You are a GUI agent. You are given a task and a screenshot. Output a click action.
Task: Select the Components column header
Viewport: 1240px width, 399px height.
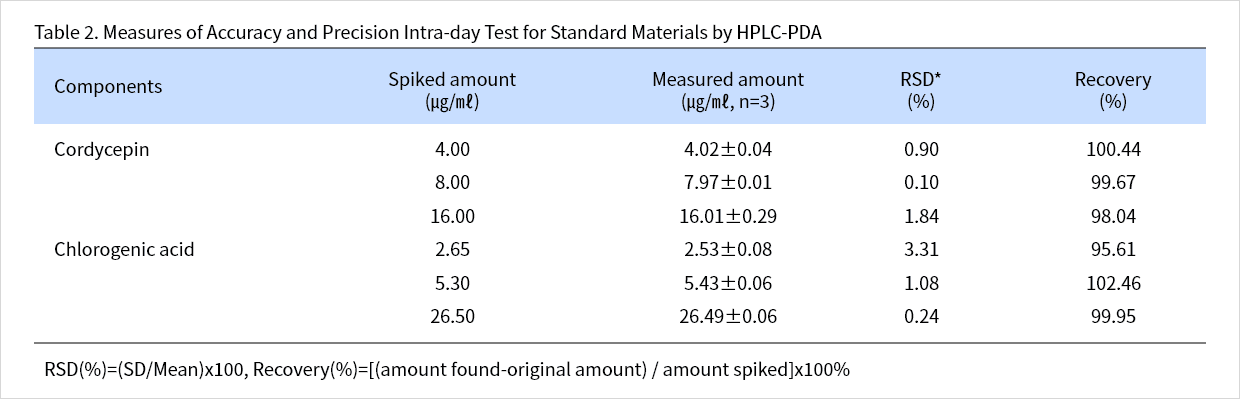108,87
